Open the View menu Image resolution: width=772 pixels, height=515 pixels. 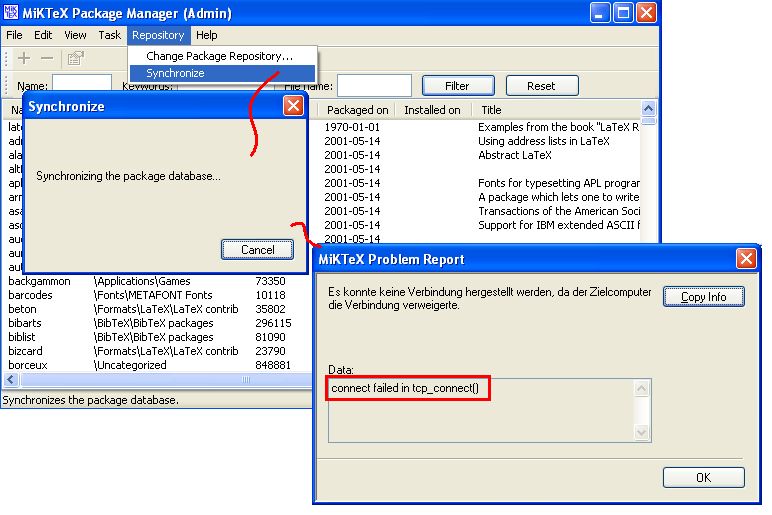point(75,35)
